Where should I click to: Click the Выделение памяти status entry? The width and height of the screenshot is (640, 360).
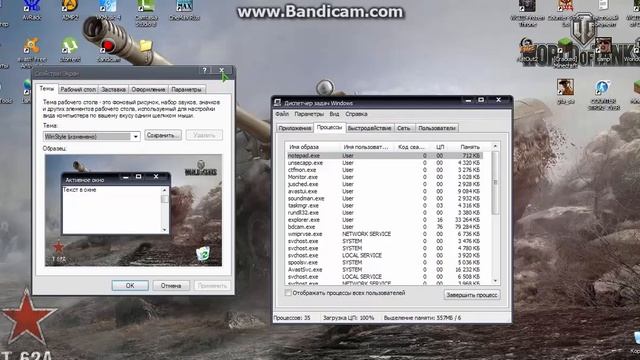click(x=422, y=318)
